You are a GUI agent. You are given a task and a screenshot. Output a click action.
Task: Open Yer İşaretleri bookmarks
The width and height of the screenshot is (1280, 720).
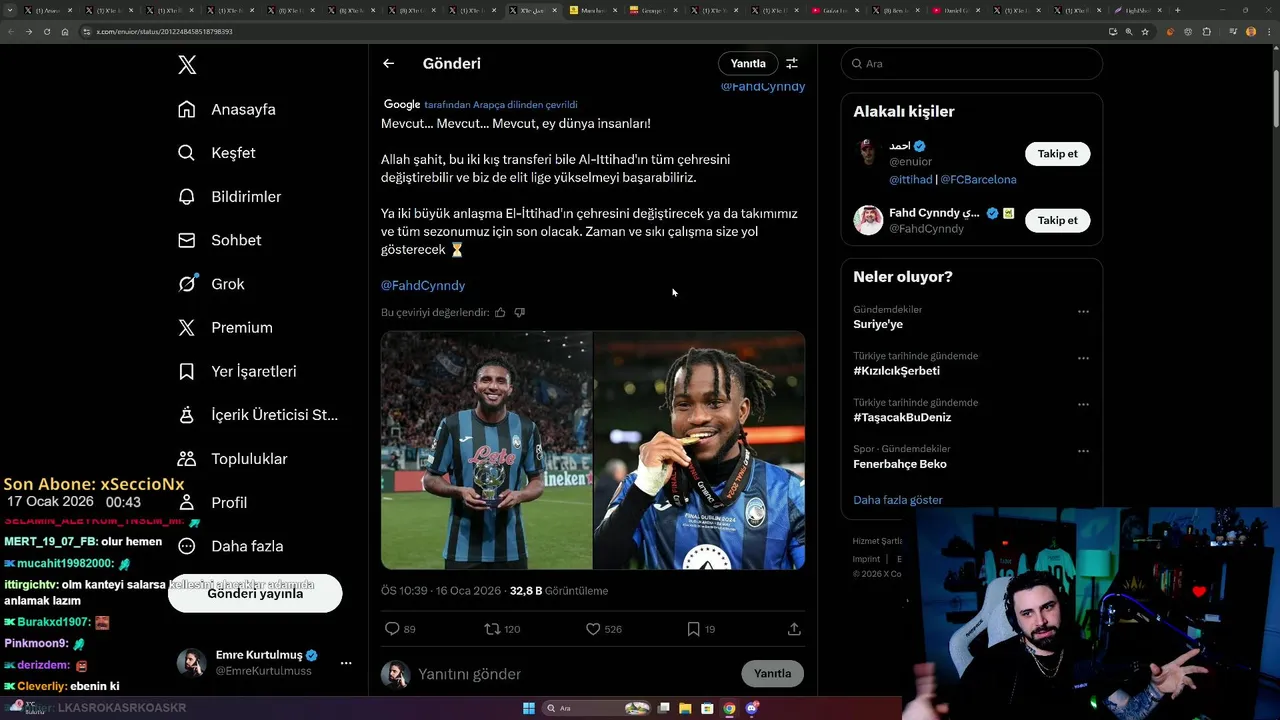click(237, 371)
